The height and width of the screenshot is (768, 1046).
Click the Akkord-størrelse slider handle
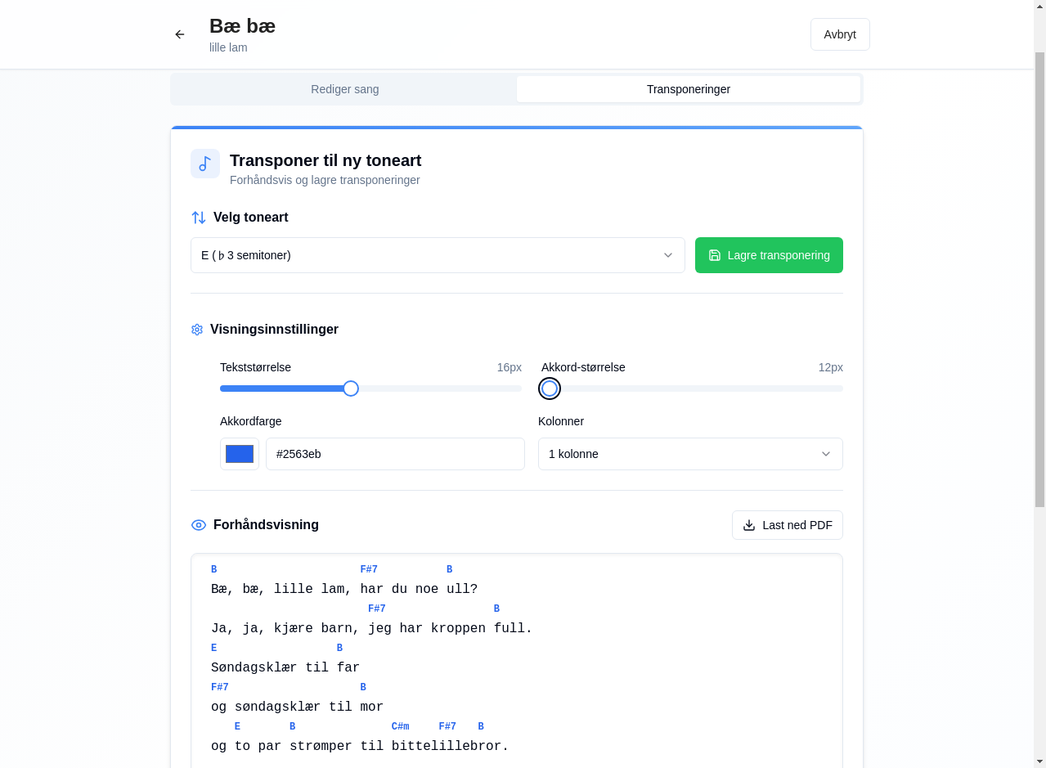point(550,389)
